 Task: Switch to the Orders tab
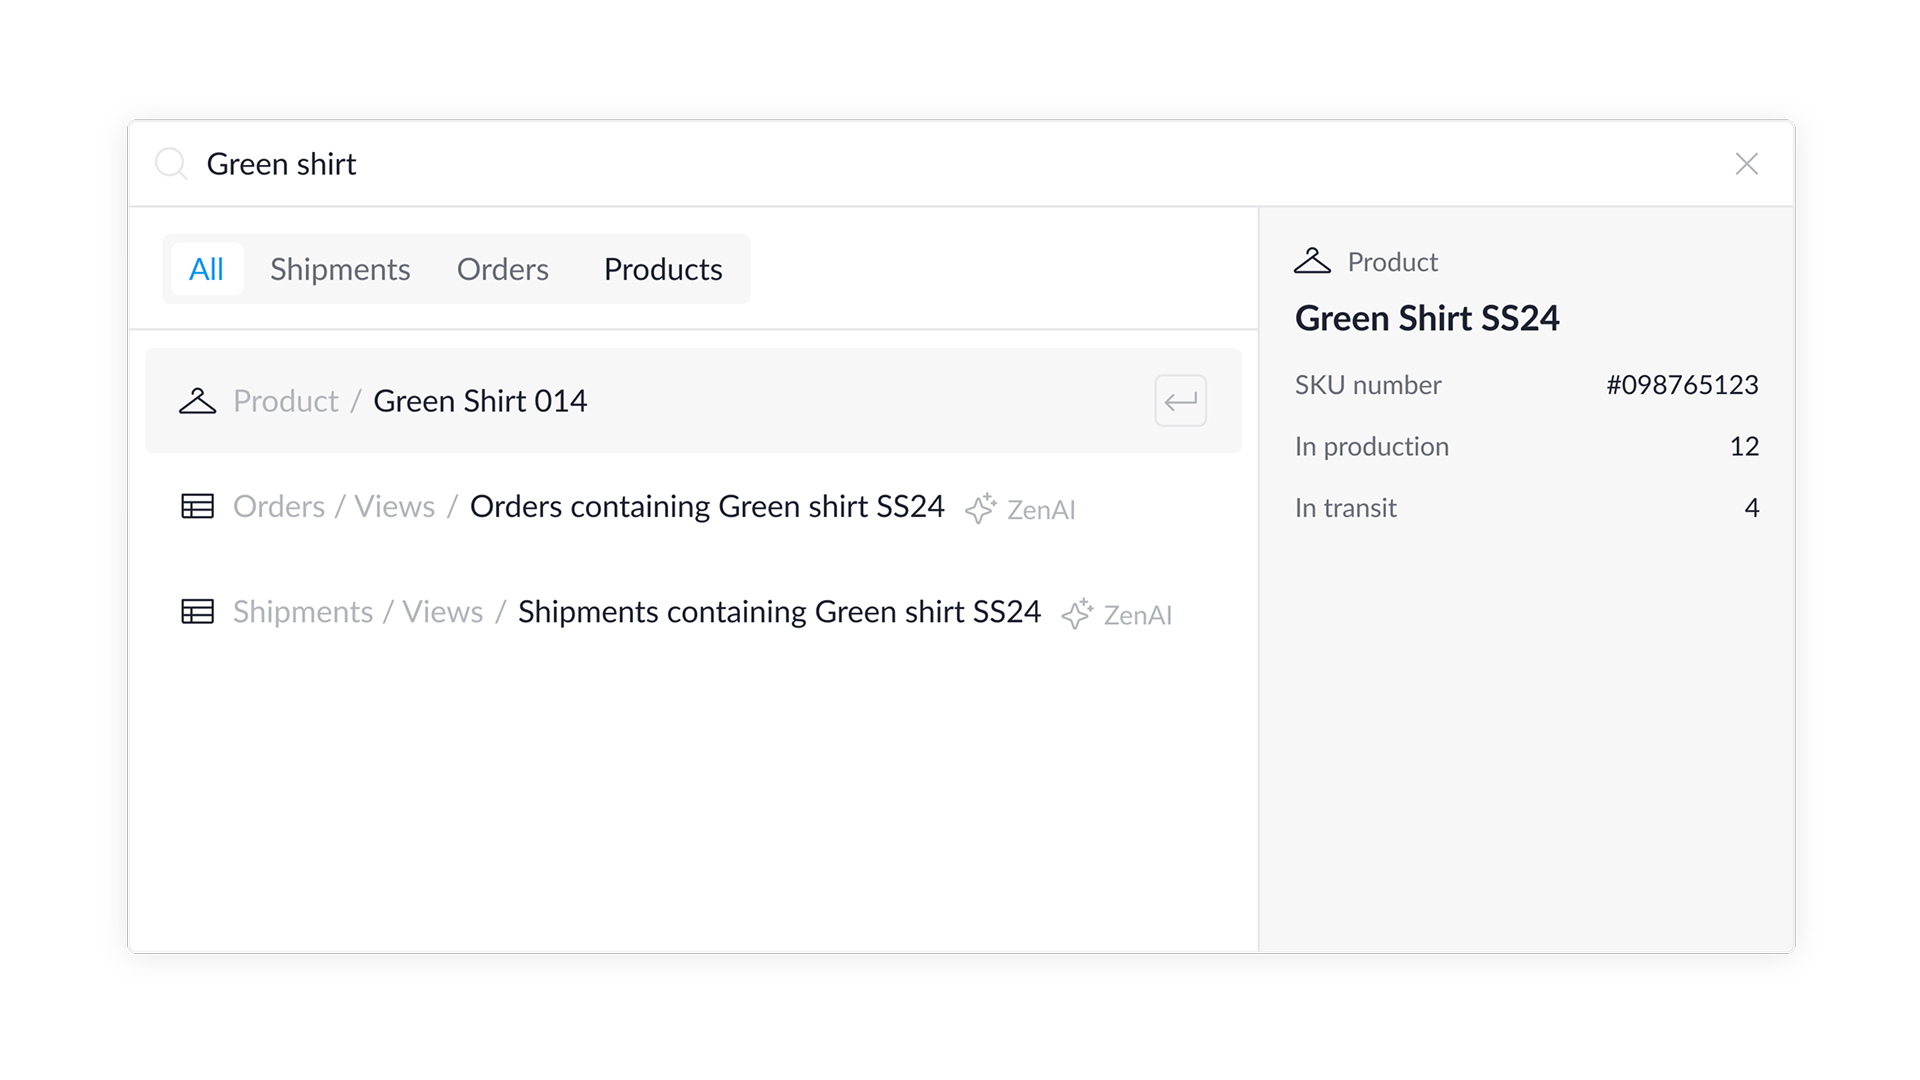(x=503, y=269)
